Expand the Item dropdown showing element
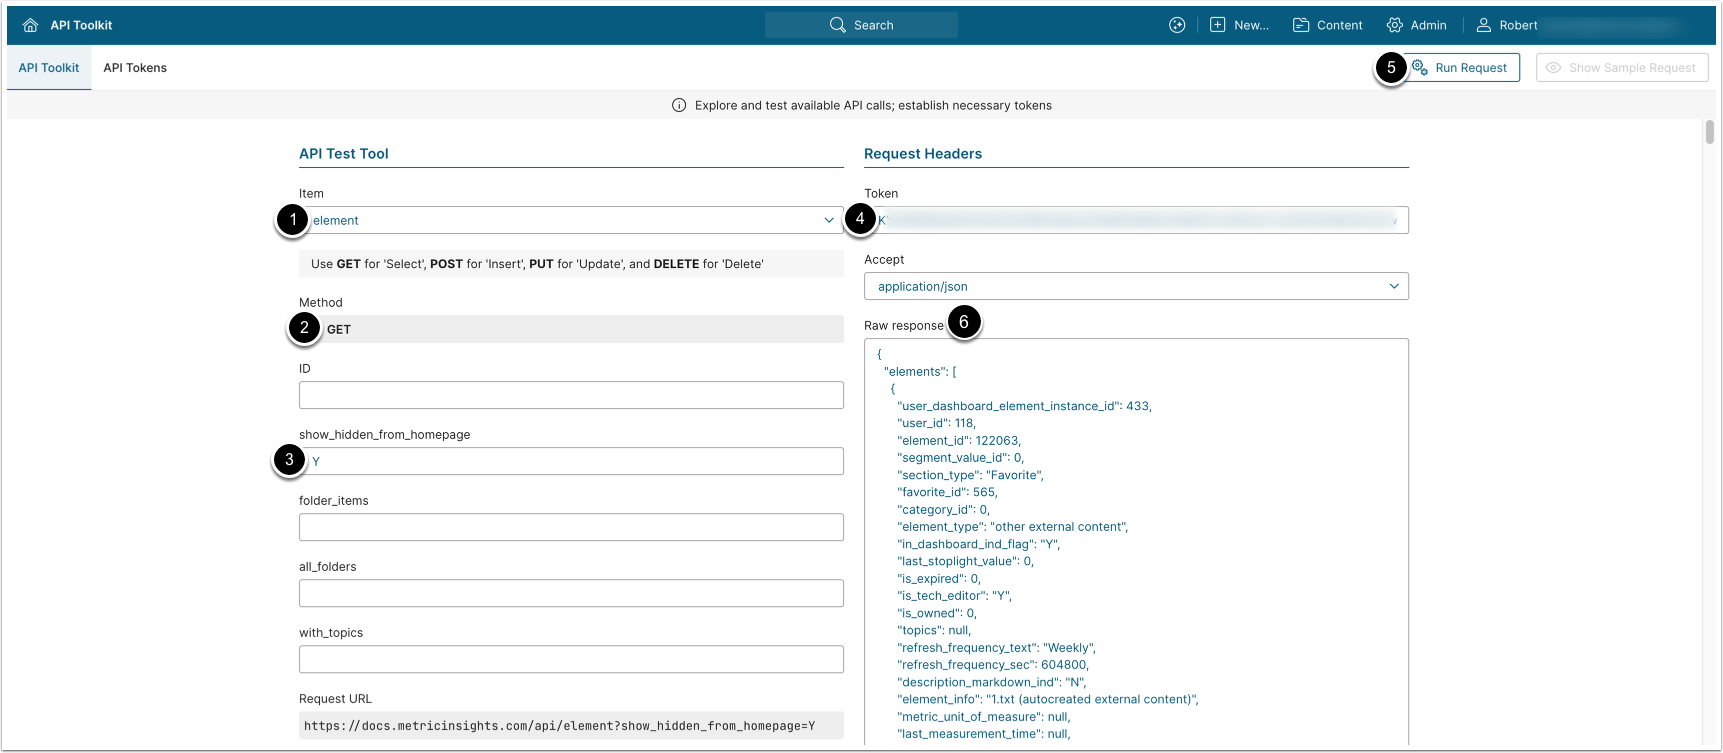This screenshot has height=753, width=1723. (x=570, y=220)
